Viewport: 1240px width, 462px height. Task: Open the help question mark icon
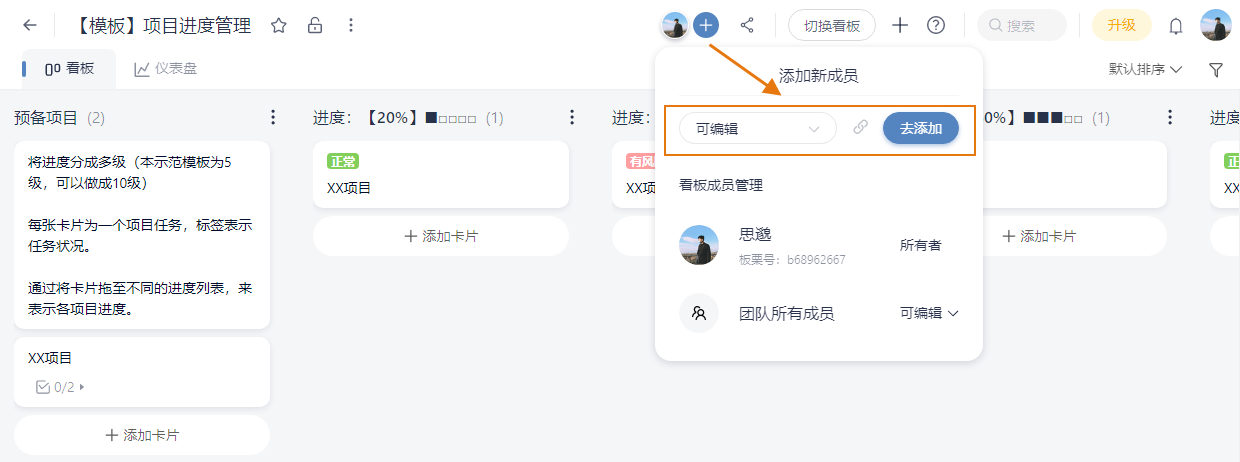936,25
